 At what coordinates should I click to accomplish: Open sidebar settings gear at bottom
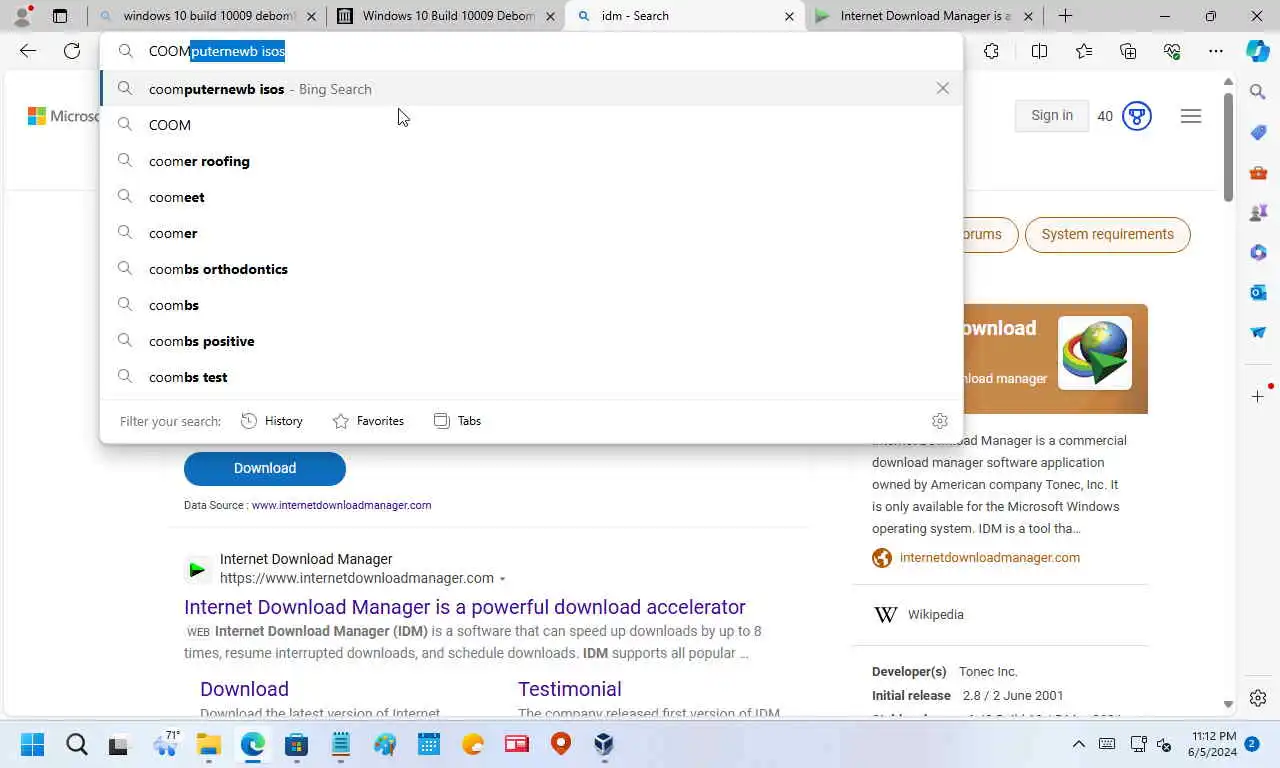pos(1258,698)
